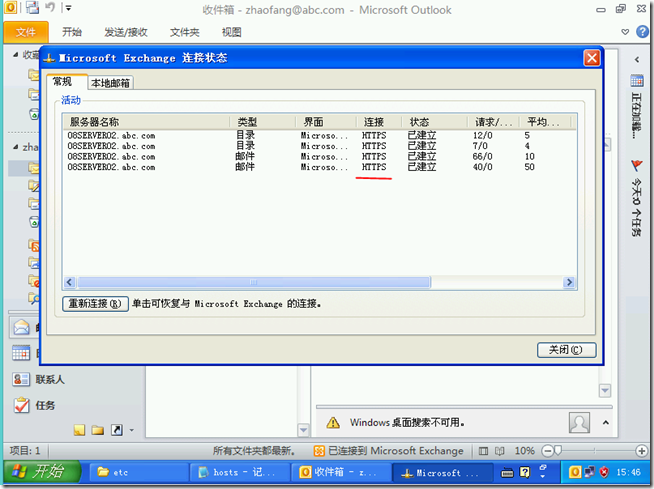
Task: Open the 文件 ribbon tab
Action: tap(26, 32)
